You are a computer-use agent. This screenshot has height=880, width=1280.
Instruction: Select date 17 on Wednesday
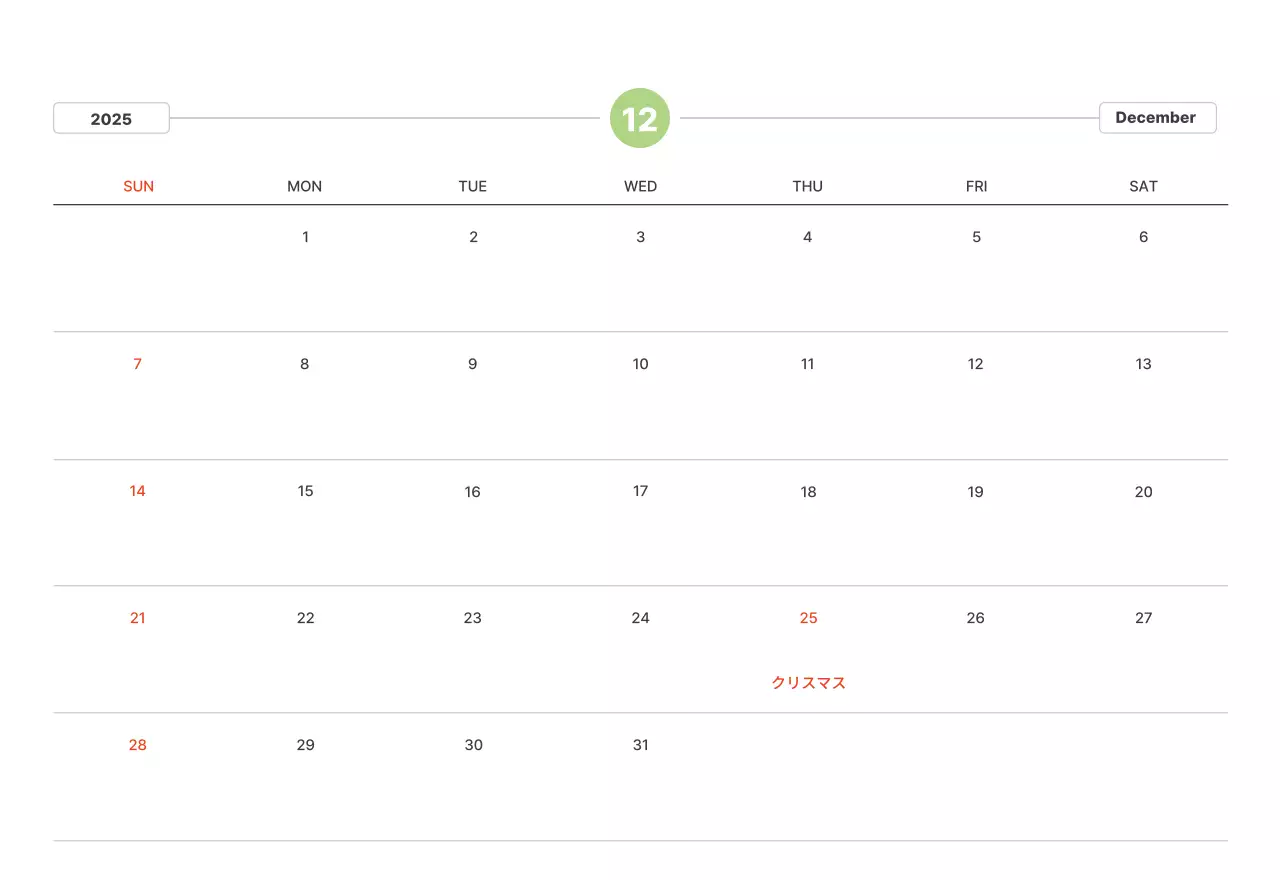[x=640, y=491]
